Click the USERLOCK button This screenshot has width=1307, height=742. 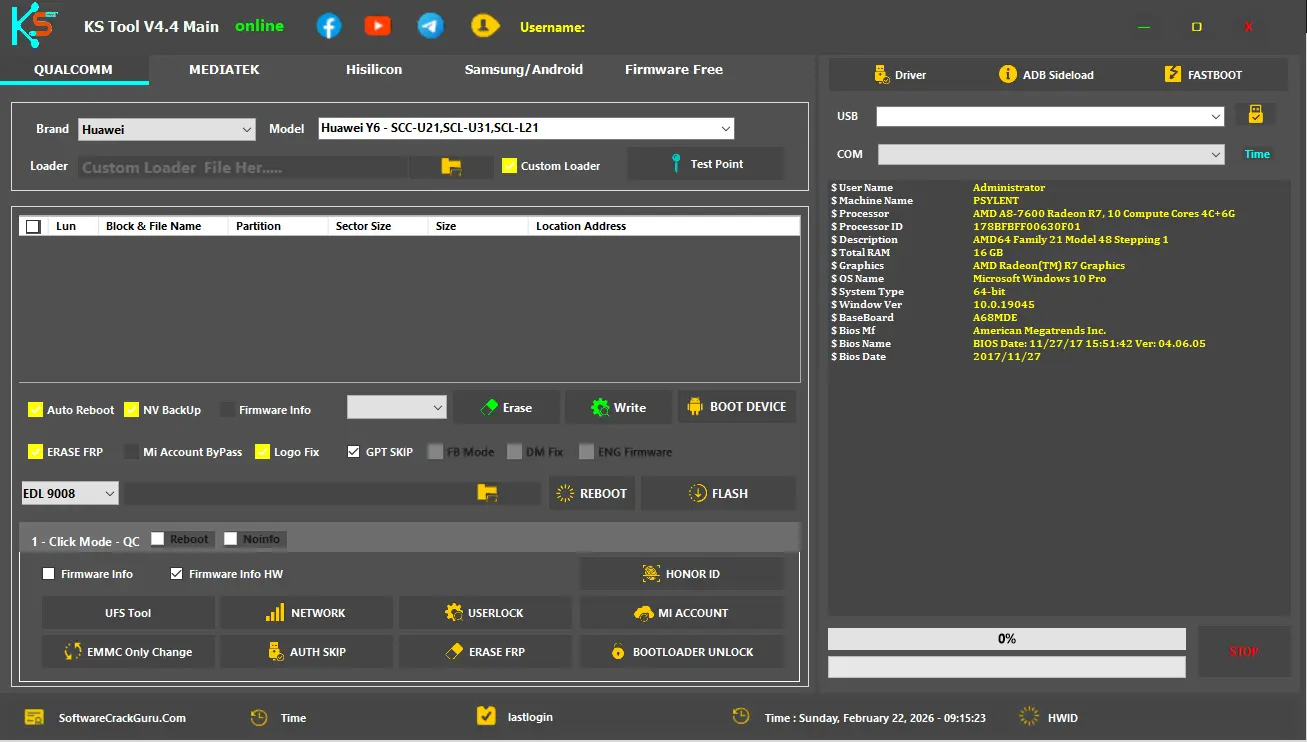pos(485,613)
